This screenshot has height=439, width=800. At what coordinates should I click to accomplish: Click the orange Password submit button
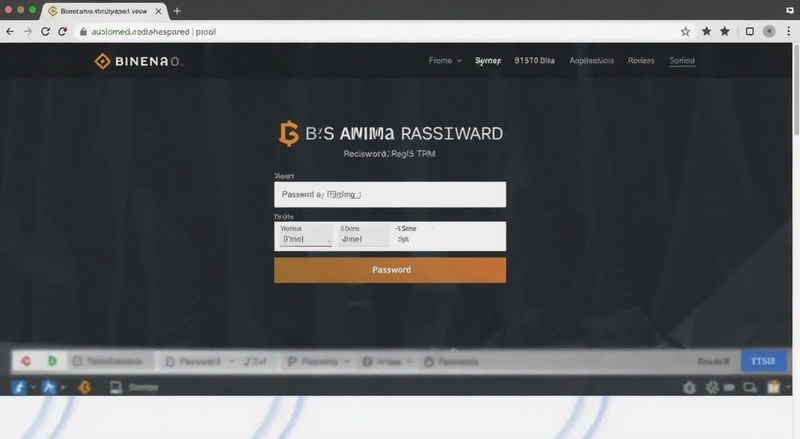(390, 270)
